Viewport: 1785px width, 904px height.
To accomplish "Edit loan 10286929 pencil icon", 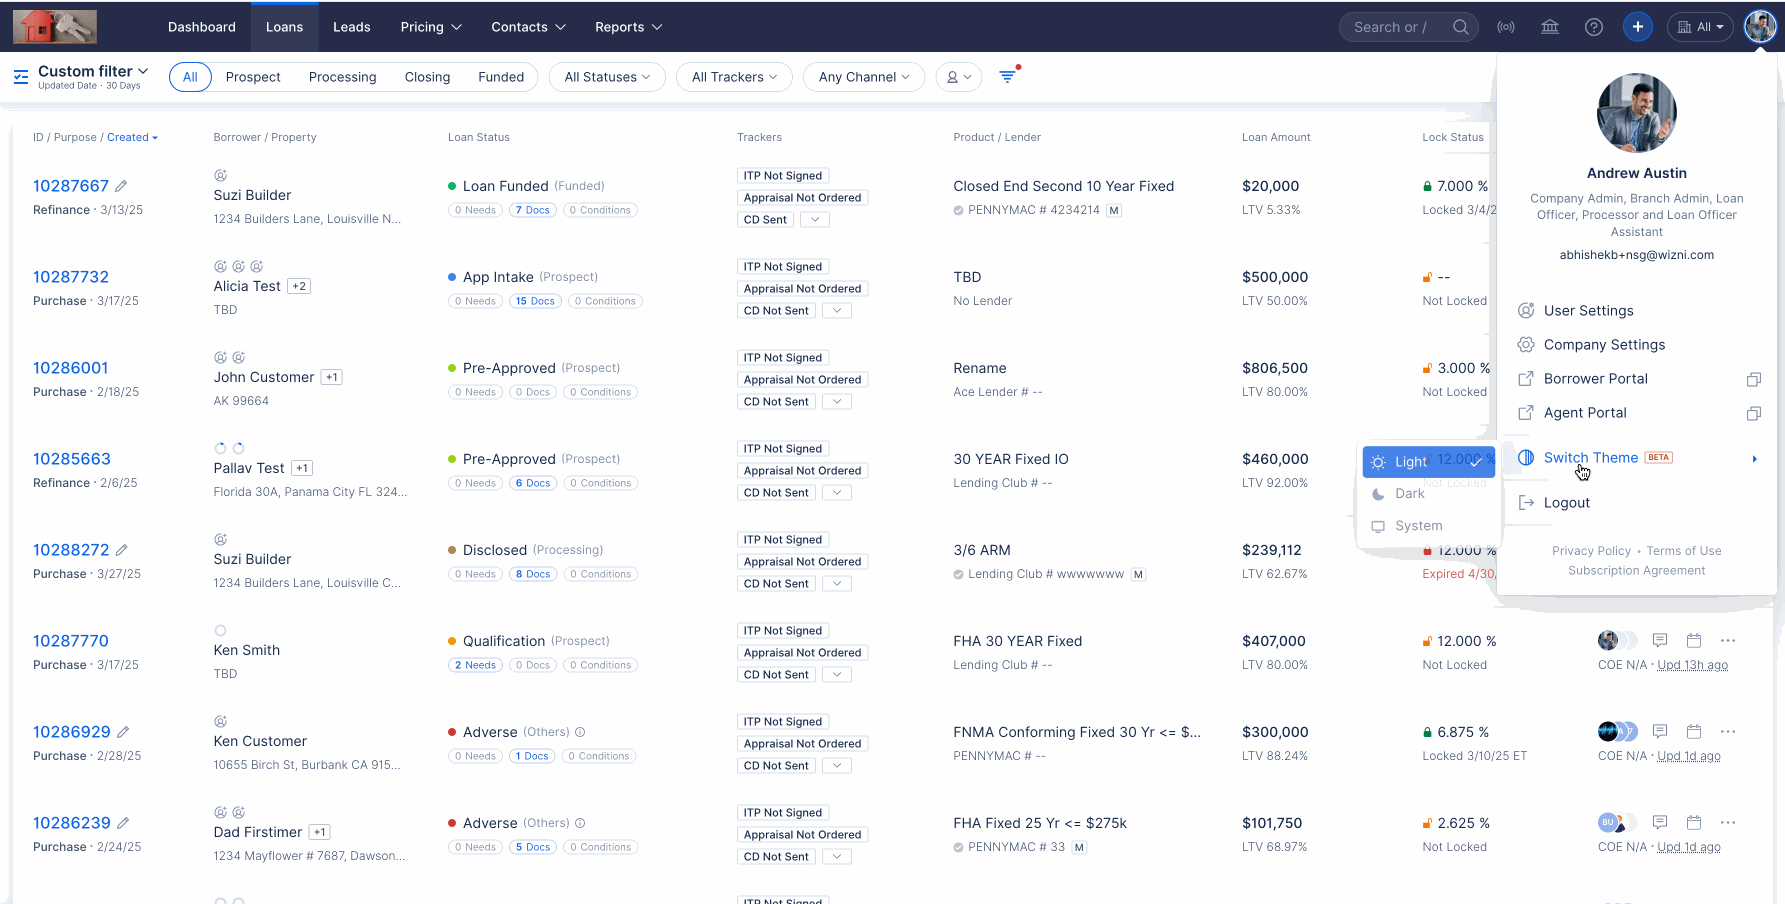I will tap(123, 732).
